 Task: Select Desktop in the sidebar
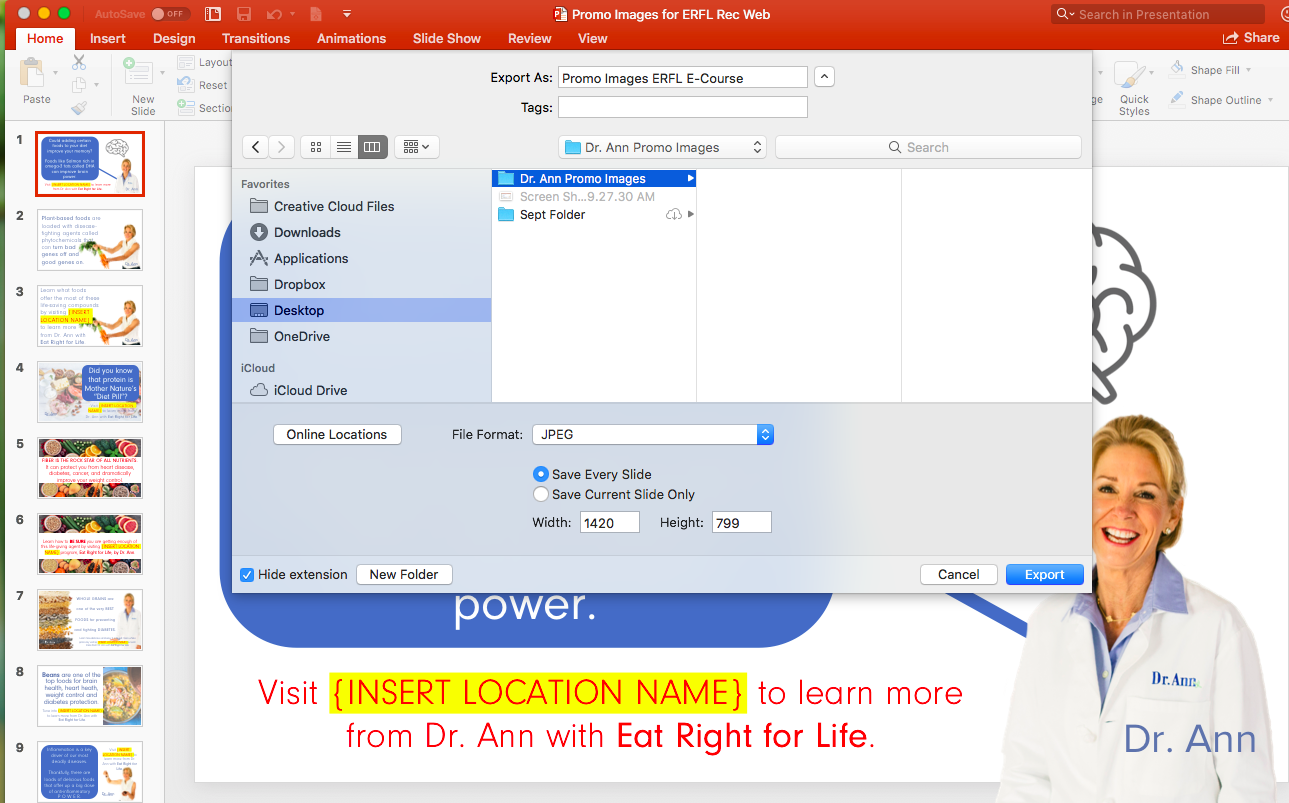pos(361,310)
